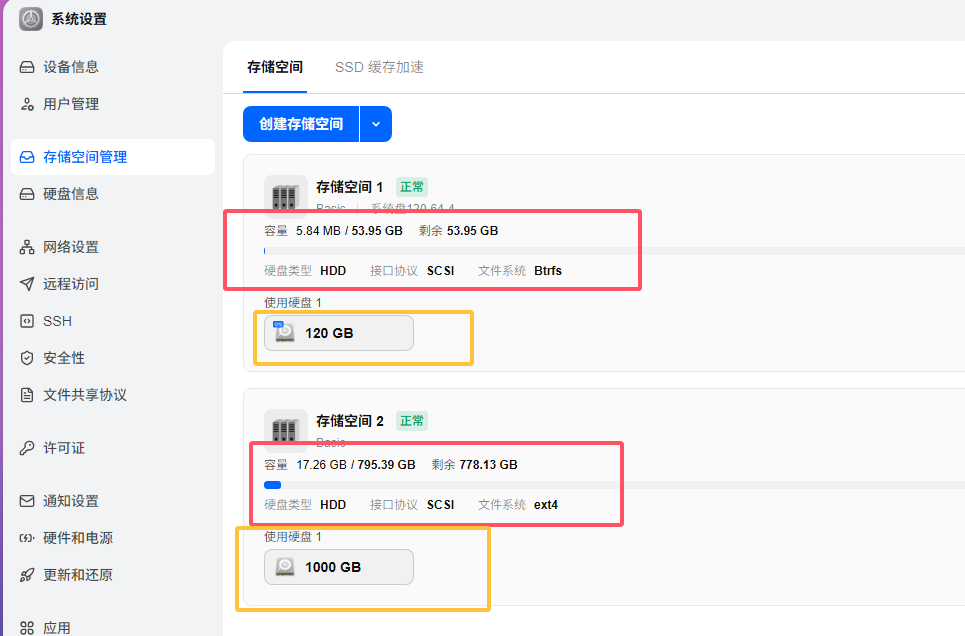Screen dimensions: 965x636
Task: Click the Storage Pool 2 capacity usage bar
Action: point(614,485)
